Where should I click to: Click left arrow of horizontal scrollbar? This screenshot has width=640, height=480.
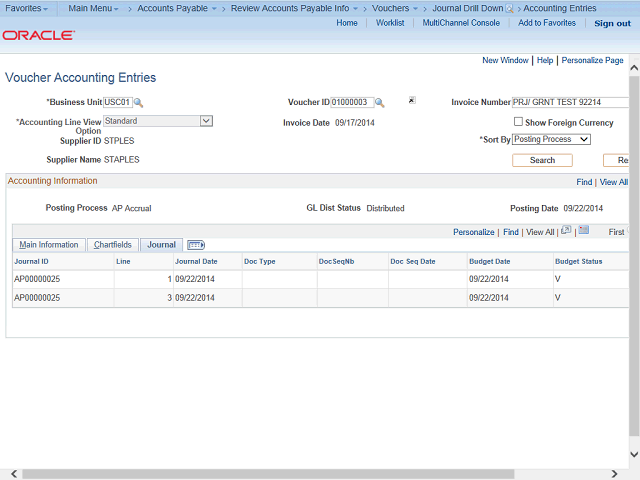[14, 473]
